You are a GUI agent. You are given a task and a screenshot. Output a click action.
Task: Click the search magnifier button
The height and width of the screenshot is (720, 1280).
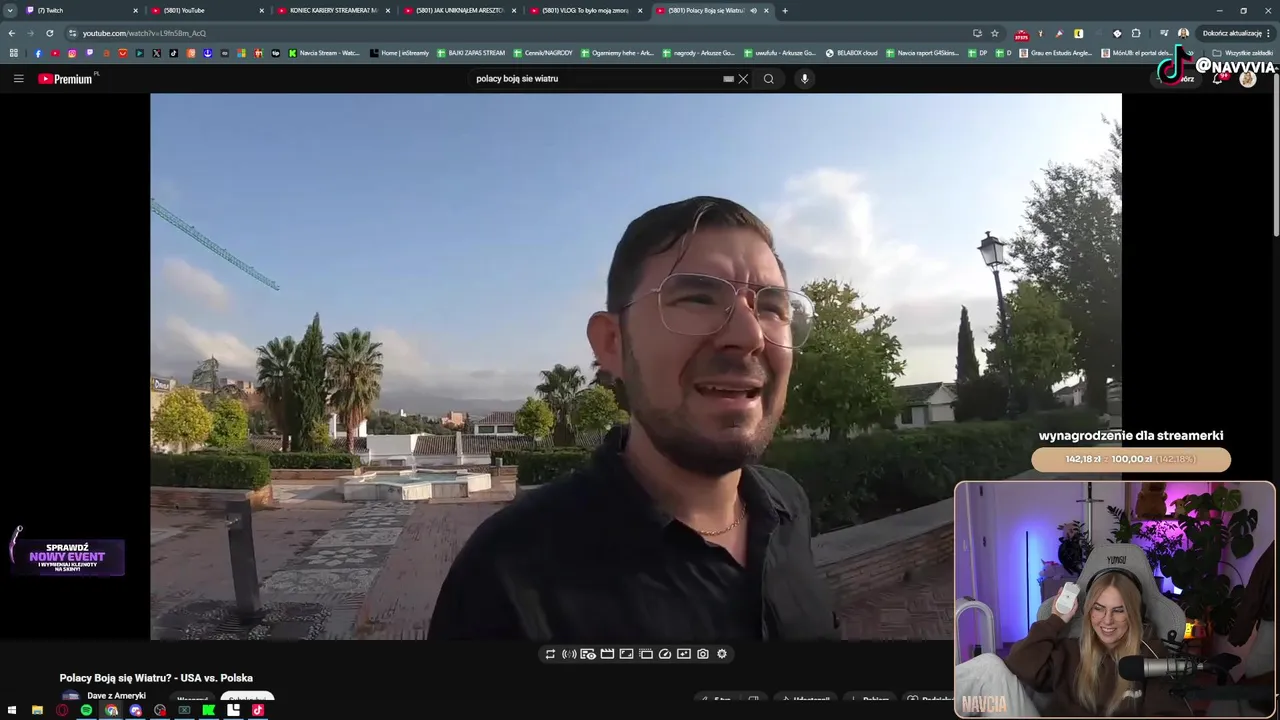coord(768,79)
